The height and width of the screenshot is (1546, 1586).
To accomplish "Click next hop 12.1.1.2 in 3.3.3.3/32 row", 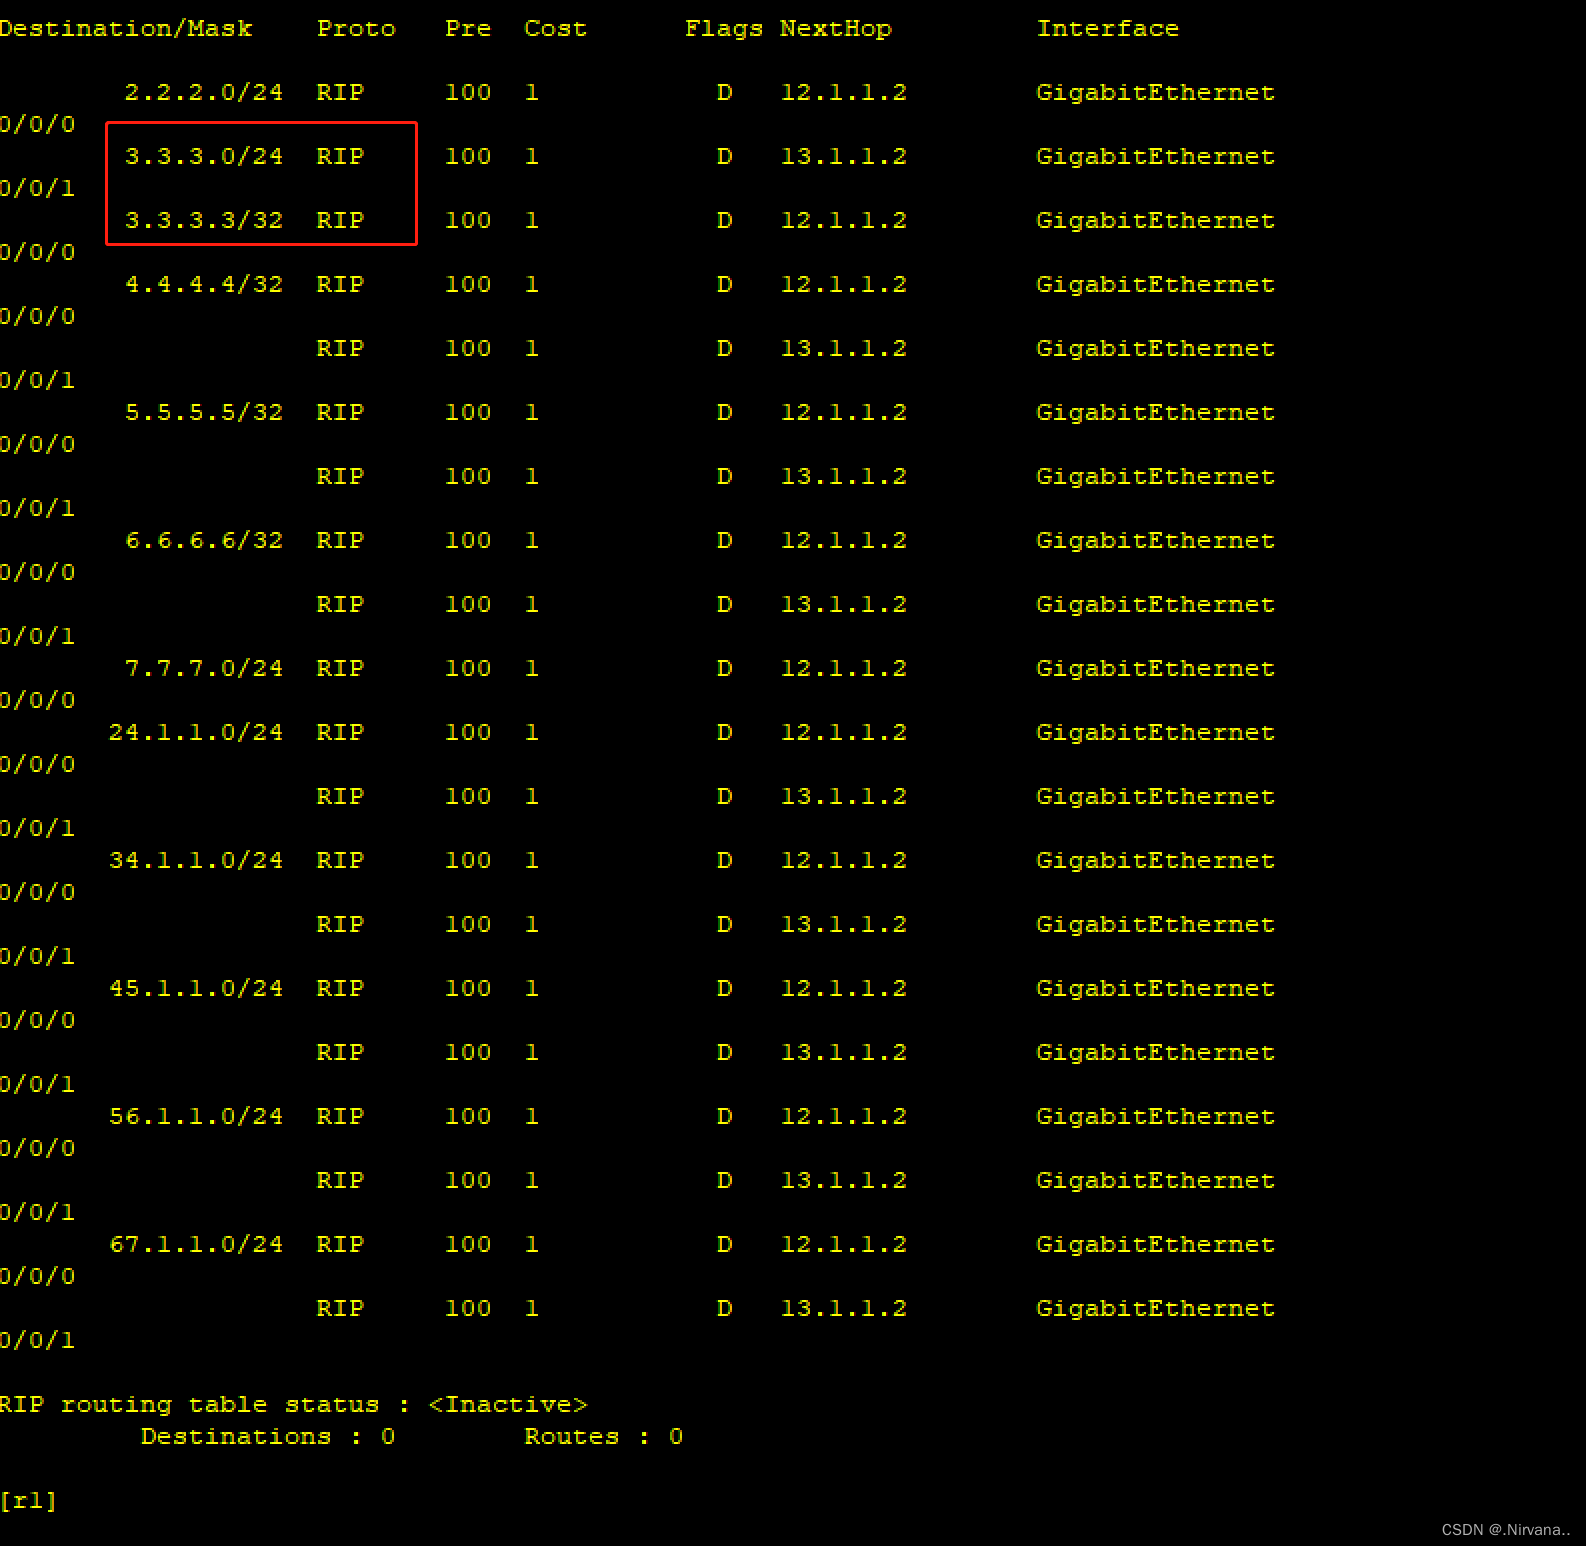I will (844, 221).
